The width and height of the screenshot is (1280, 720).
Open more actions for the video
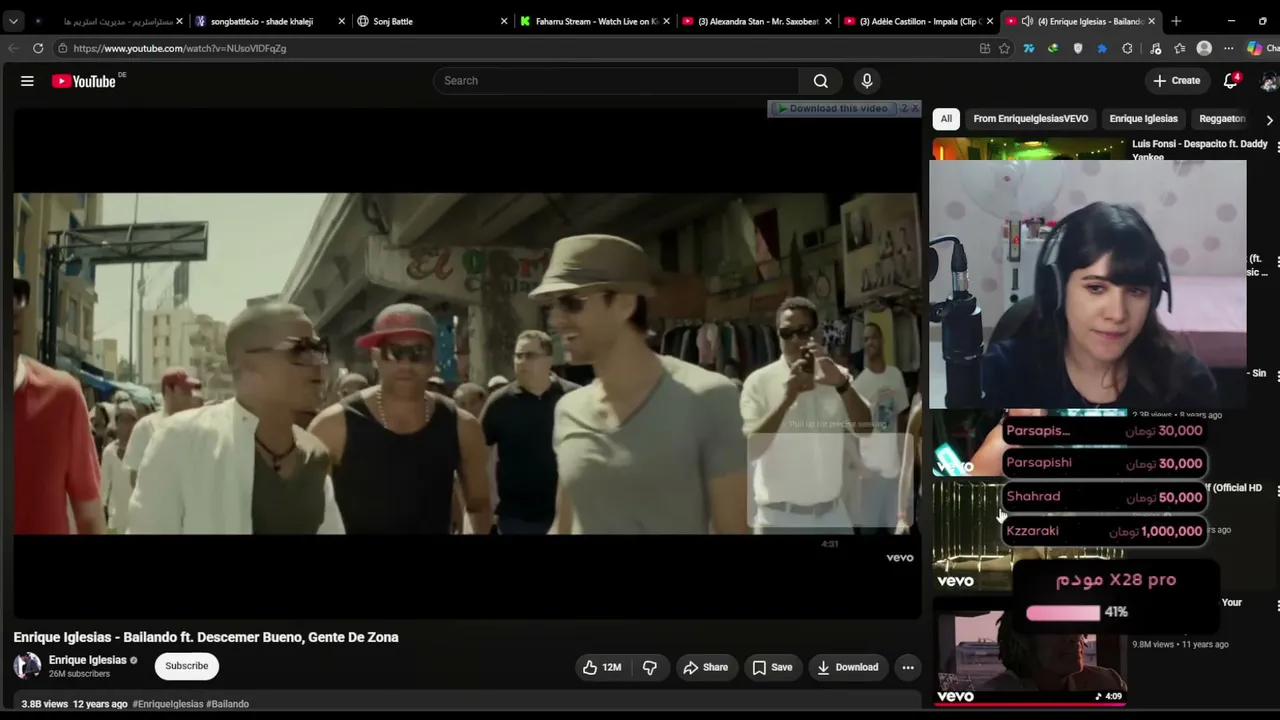[x=908, y=667]
